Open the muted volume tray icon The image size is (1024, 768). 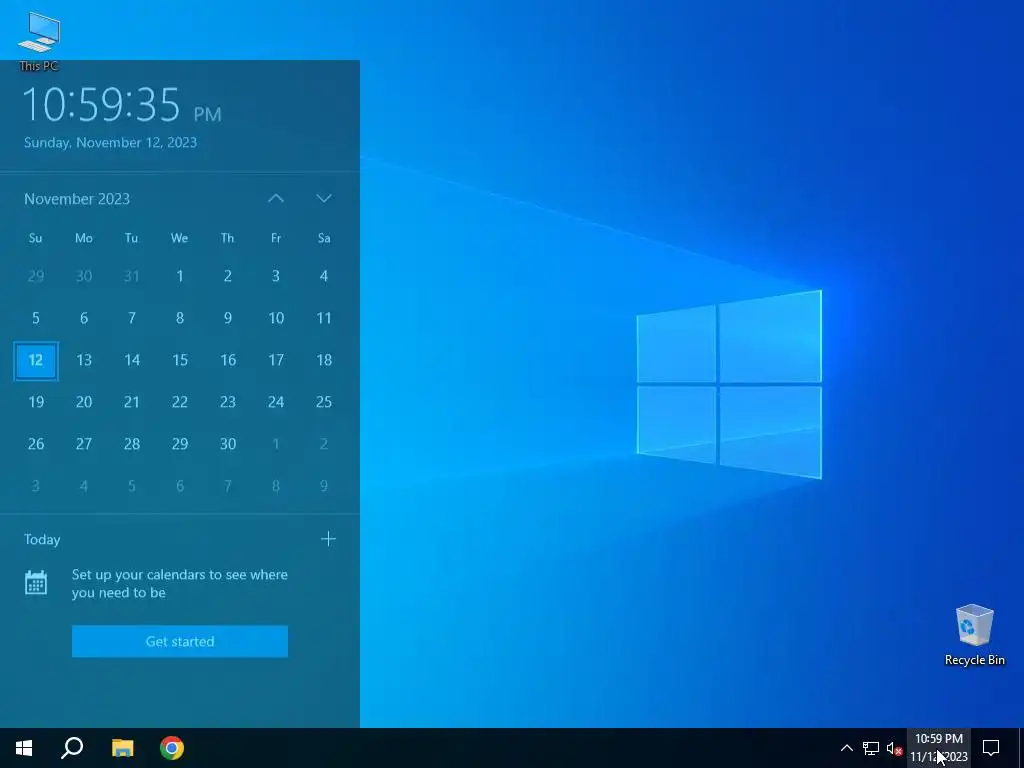tap(894, 748)
